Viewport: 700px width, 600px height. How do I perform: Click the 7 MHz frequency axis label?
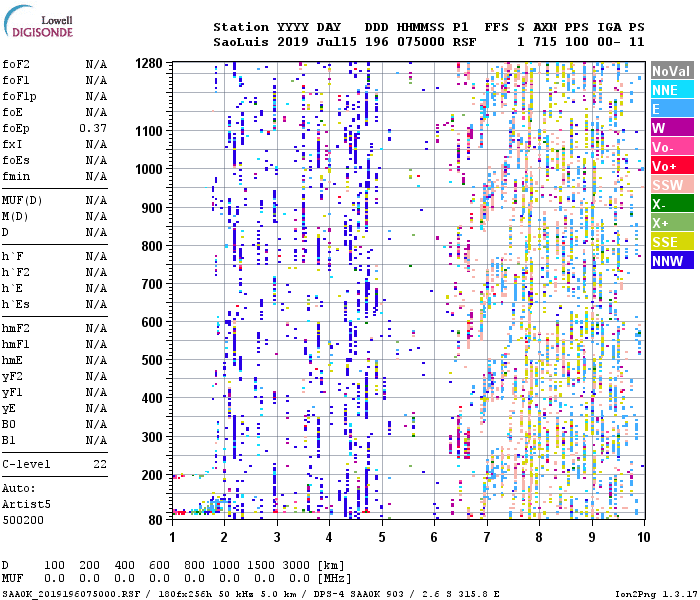(x=487, y=537)
